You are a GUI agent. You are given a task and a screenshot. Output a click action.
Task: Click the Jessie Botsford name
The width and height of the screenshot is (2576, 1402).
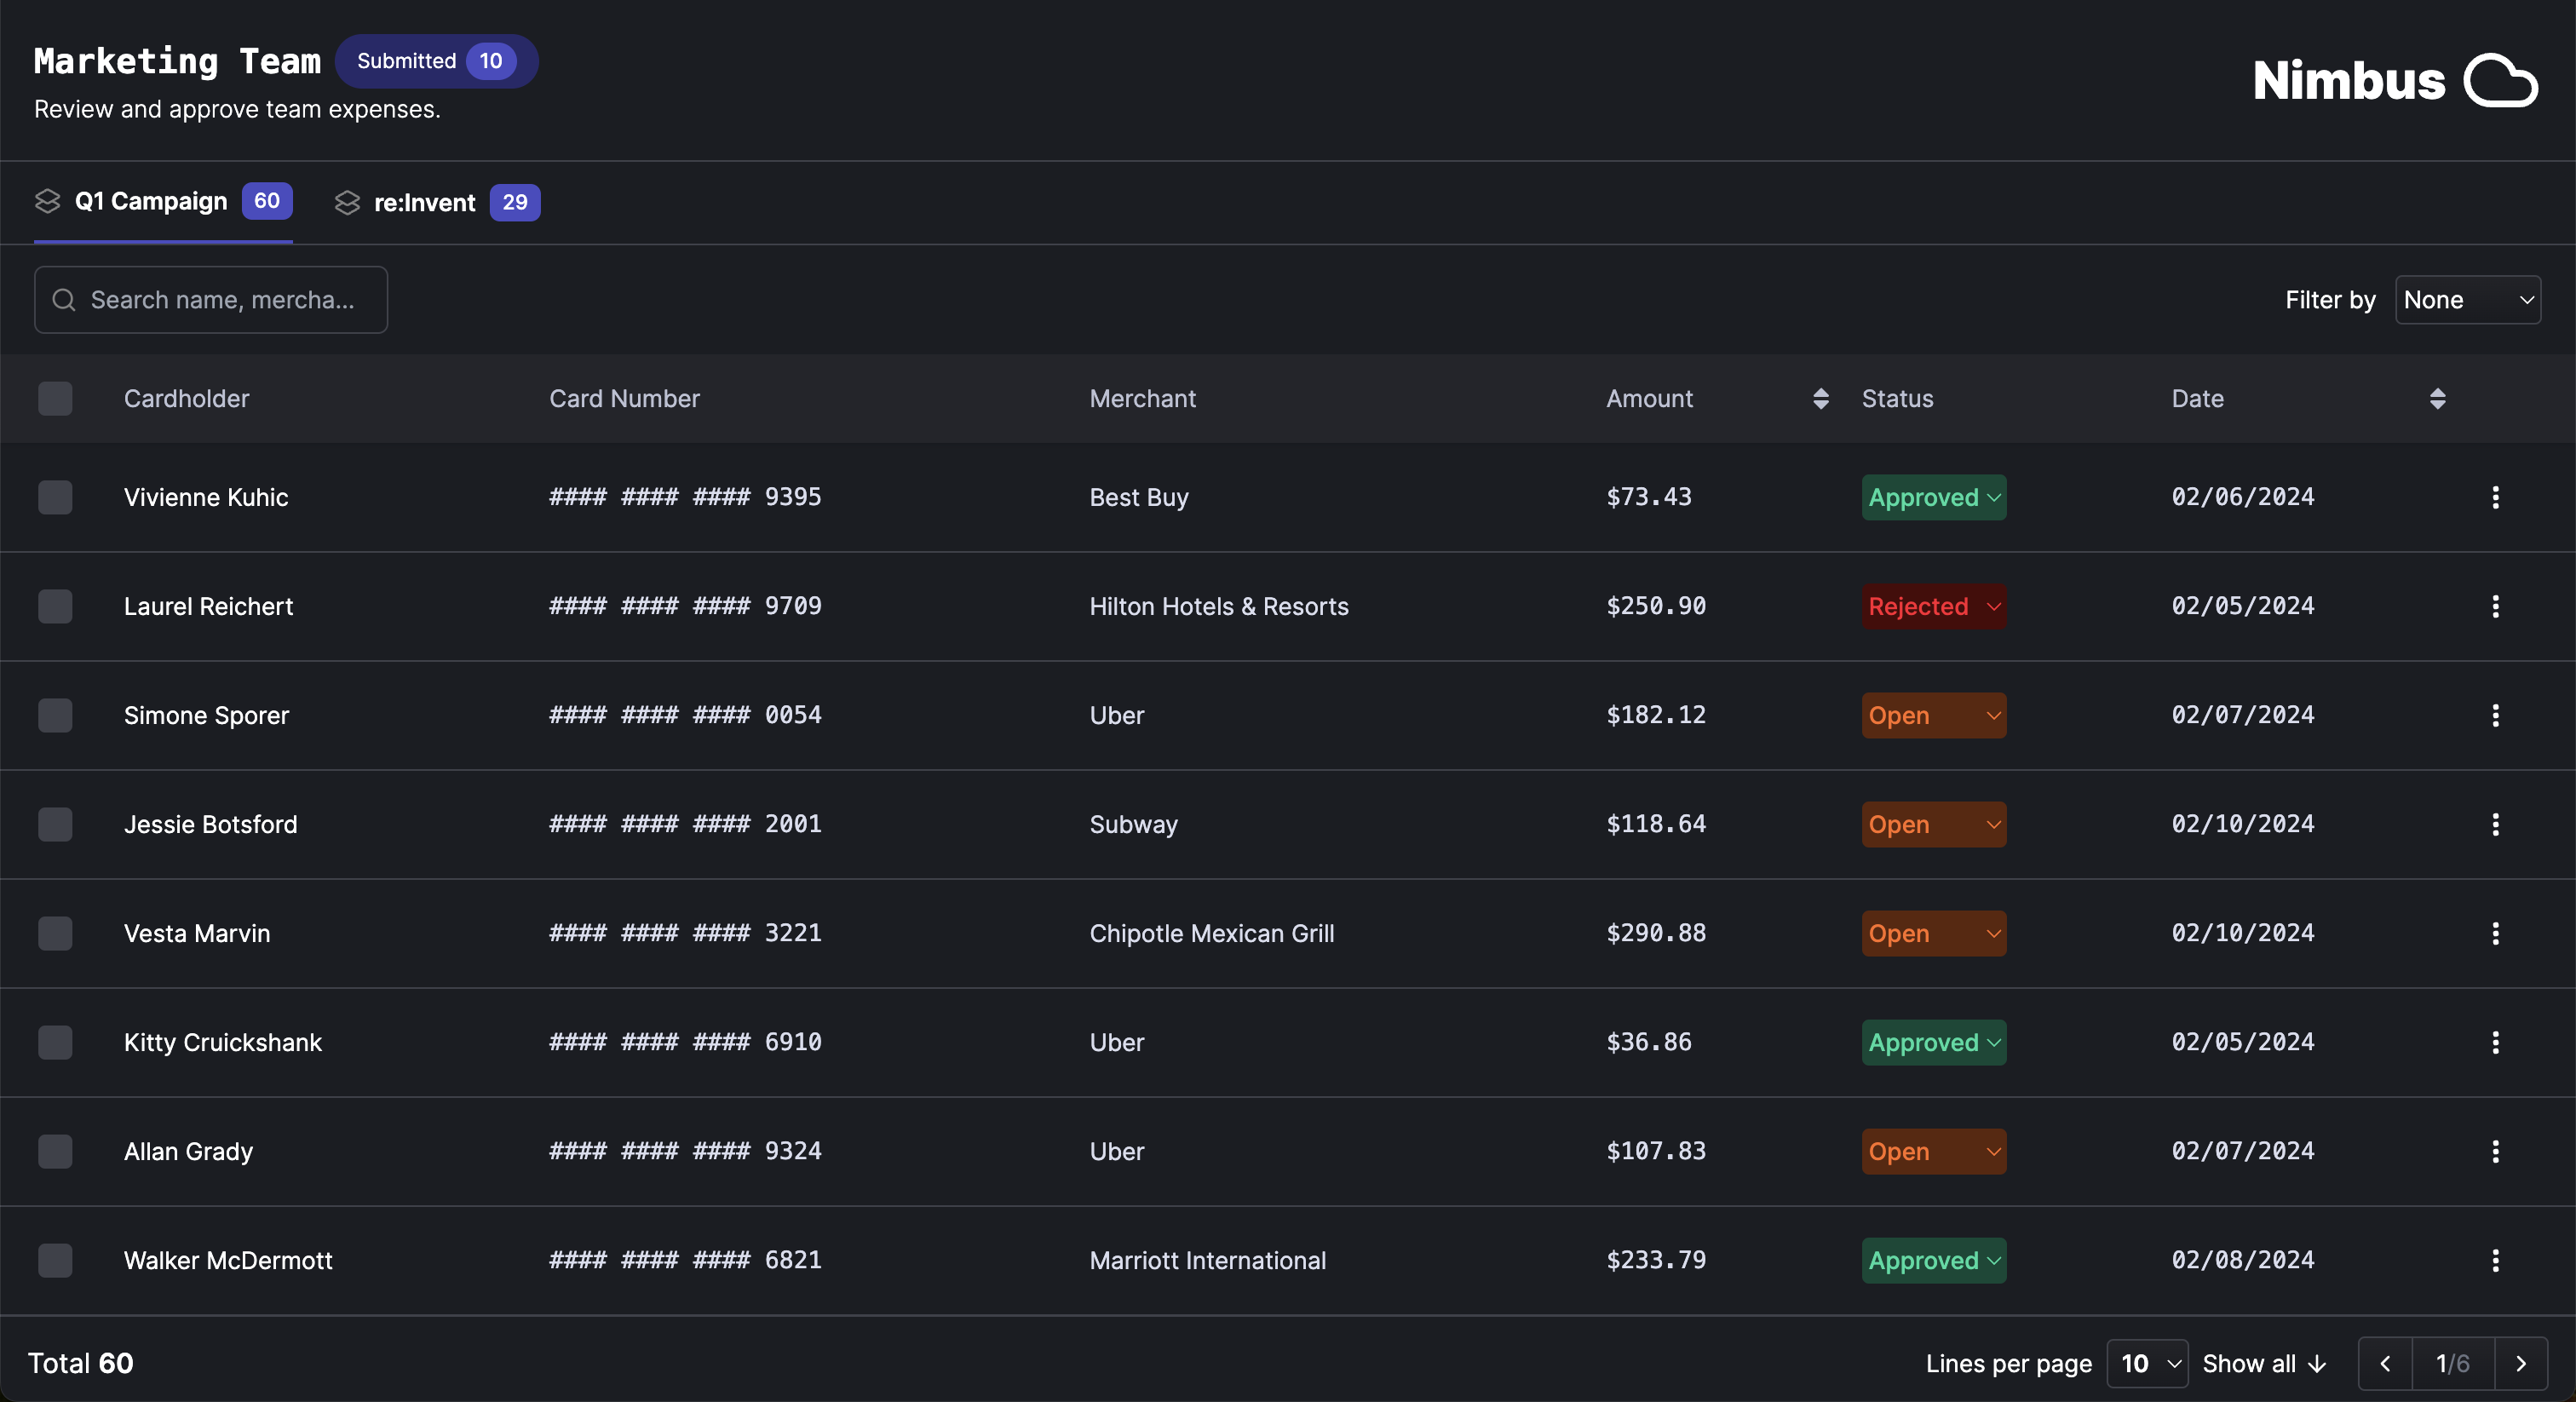(210, 824)
